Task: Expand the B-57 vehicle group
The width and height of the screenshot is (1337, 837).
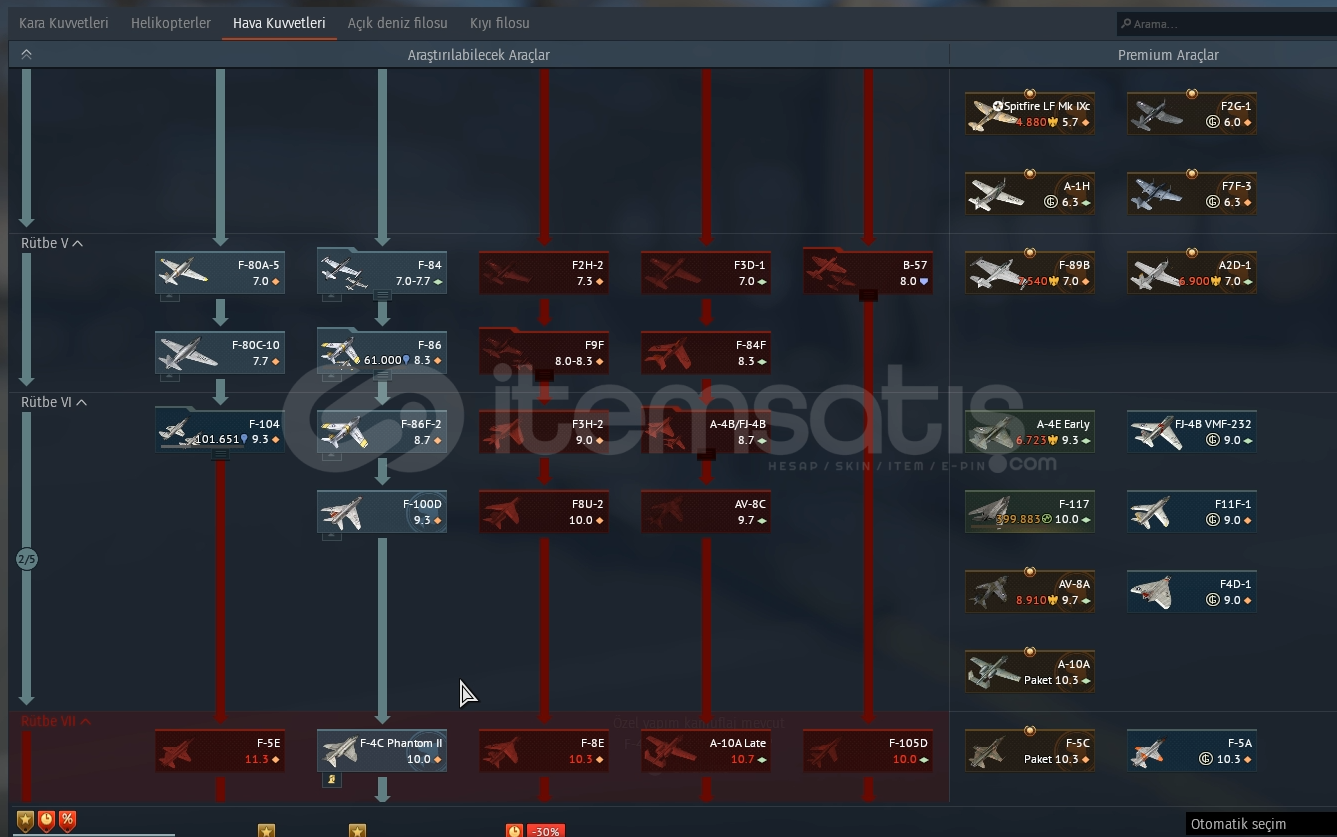Action: point(868,295)
